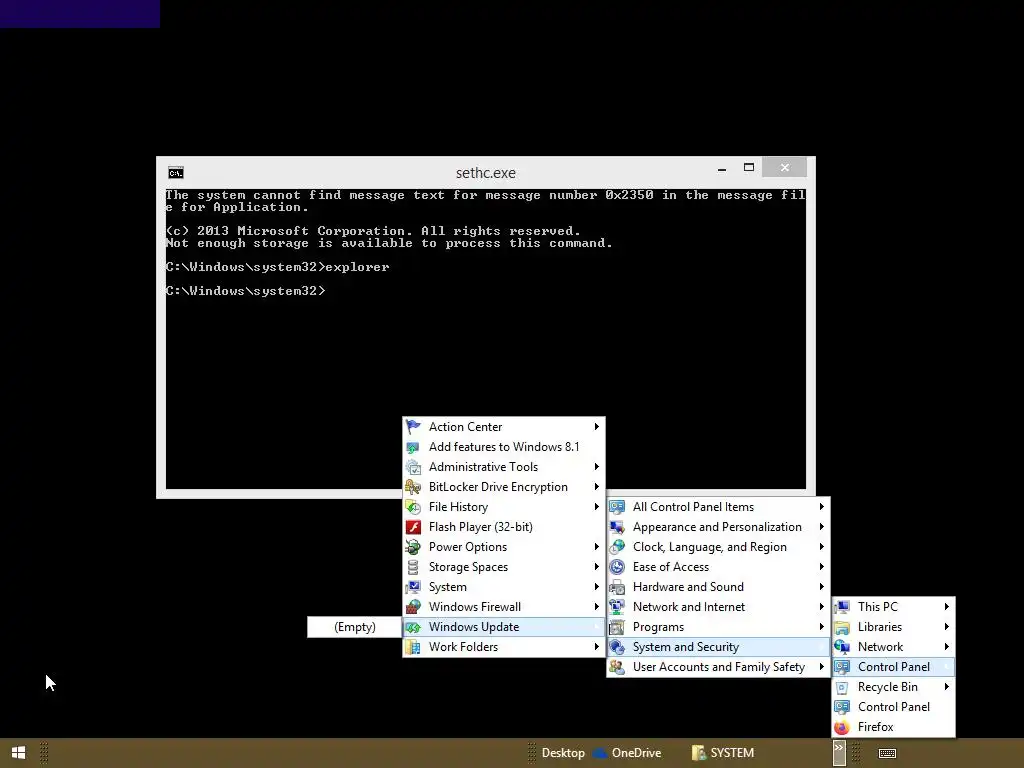Open the highlighted Control Panel entry
Image resolution: width=1024 pixels, height=768 pixels.
[x=893, y=667]
